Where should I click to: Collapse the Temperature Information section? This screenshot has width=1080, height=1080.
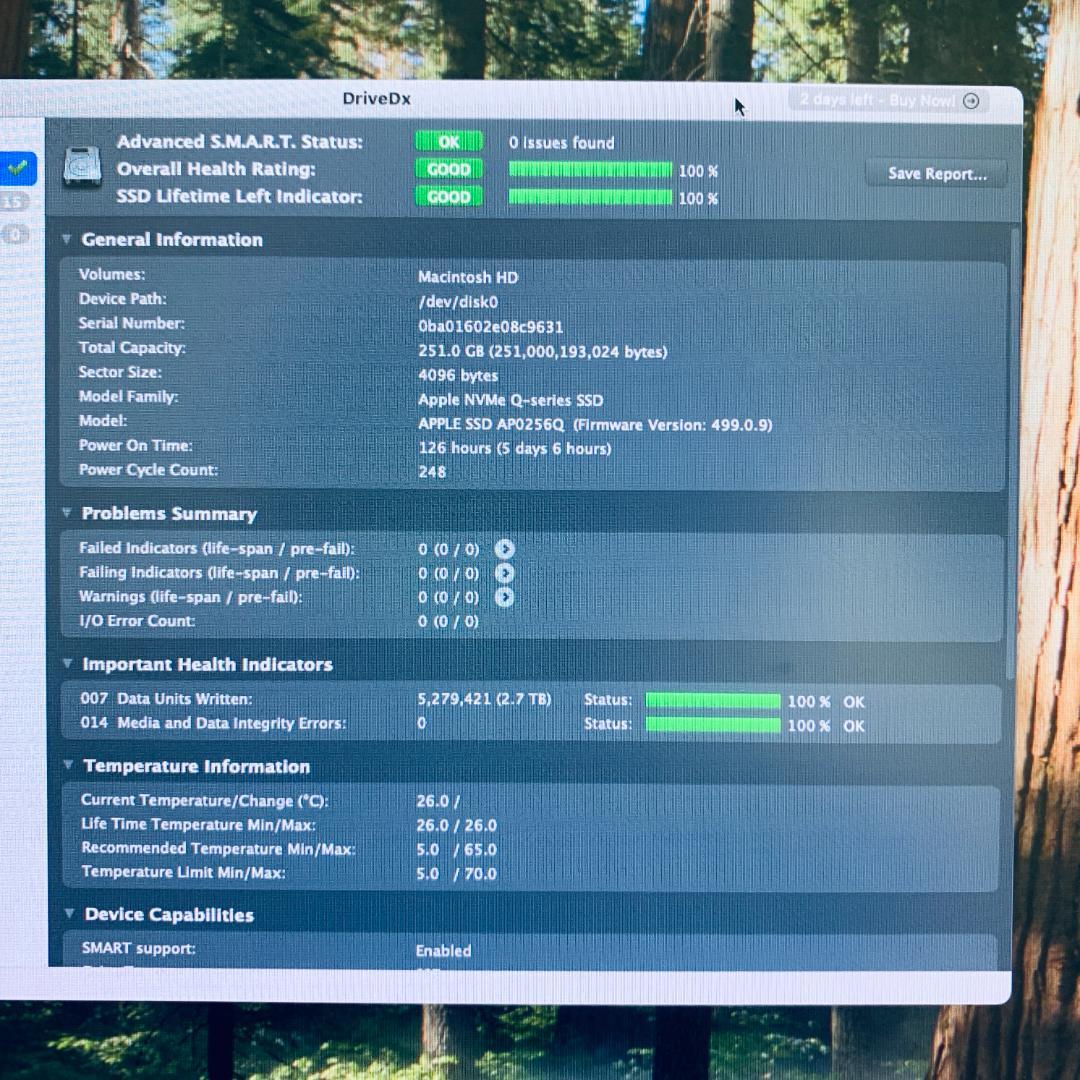[67, 766]
